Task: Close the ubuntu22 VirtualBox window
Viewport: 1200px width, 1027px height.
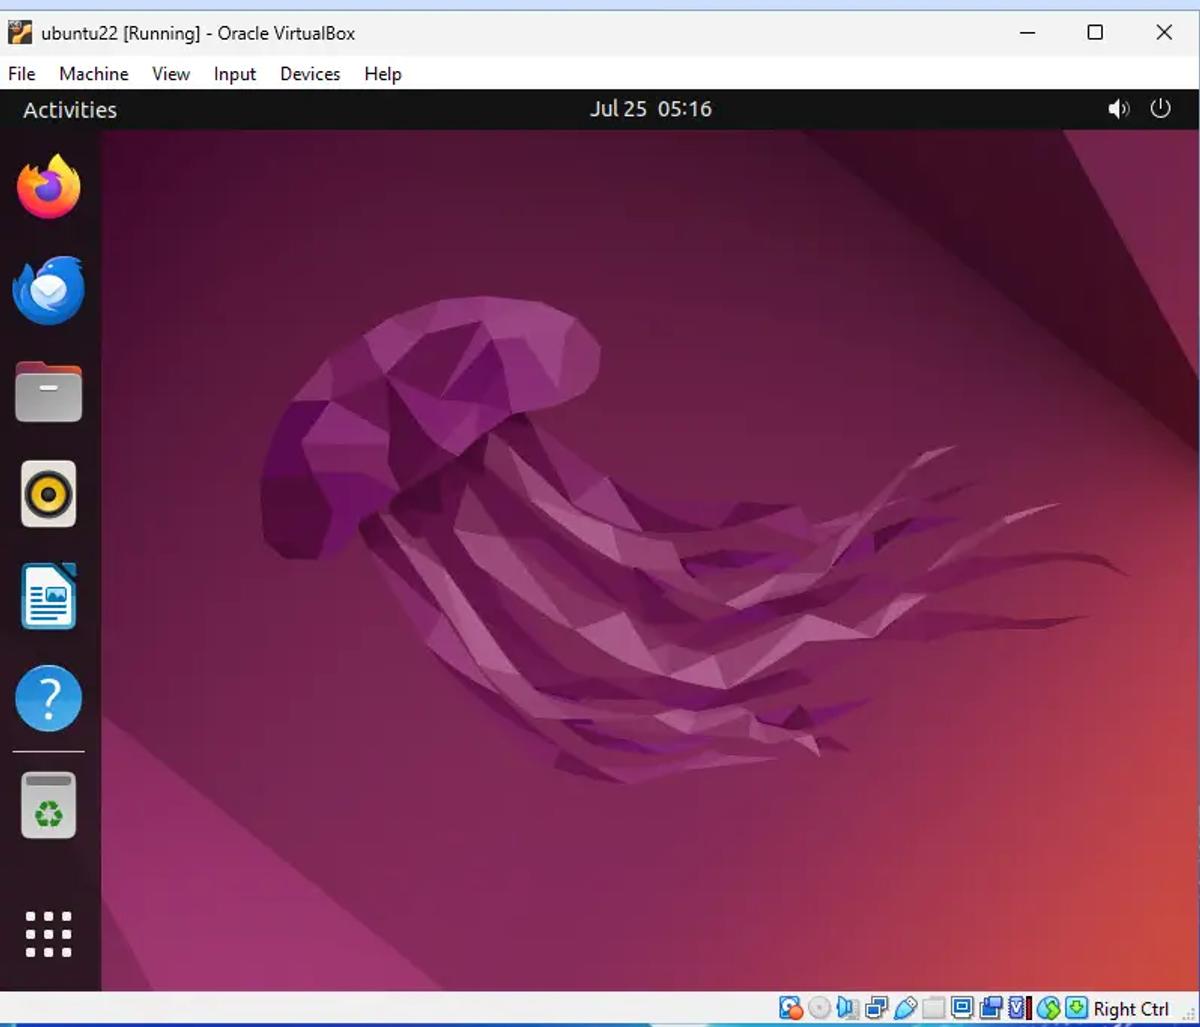Action: [1164, 33]
